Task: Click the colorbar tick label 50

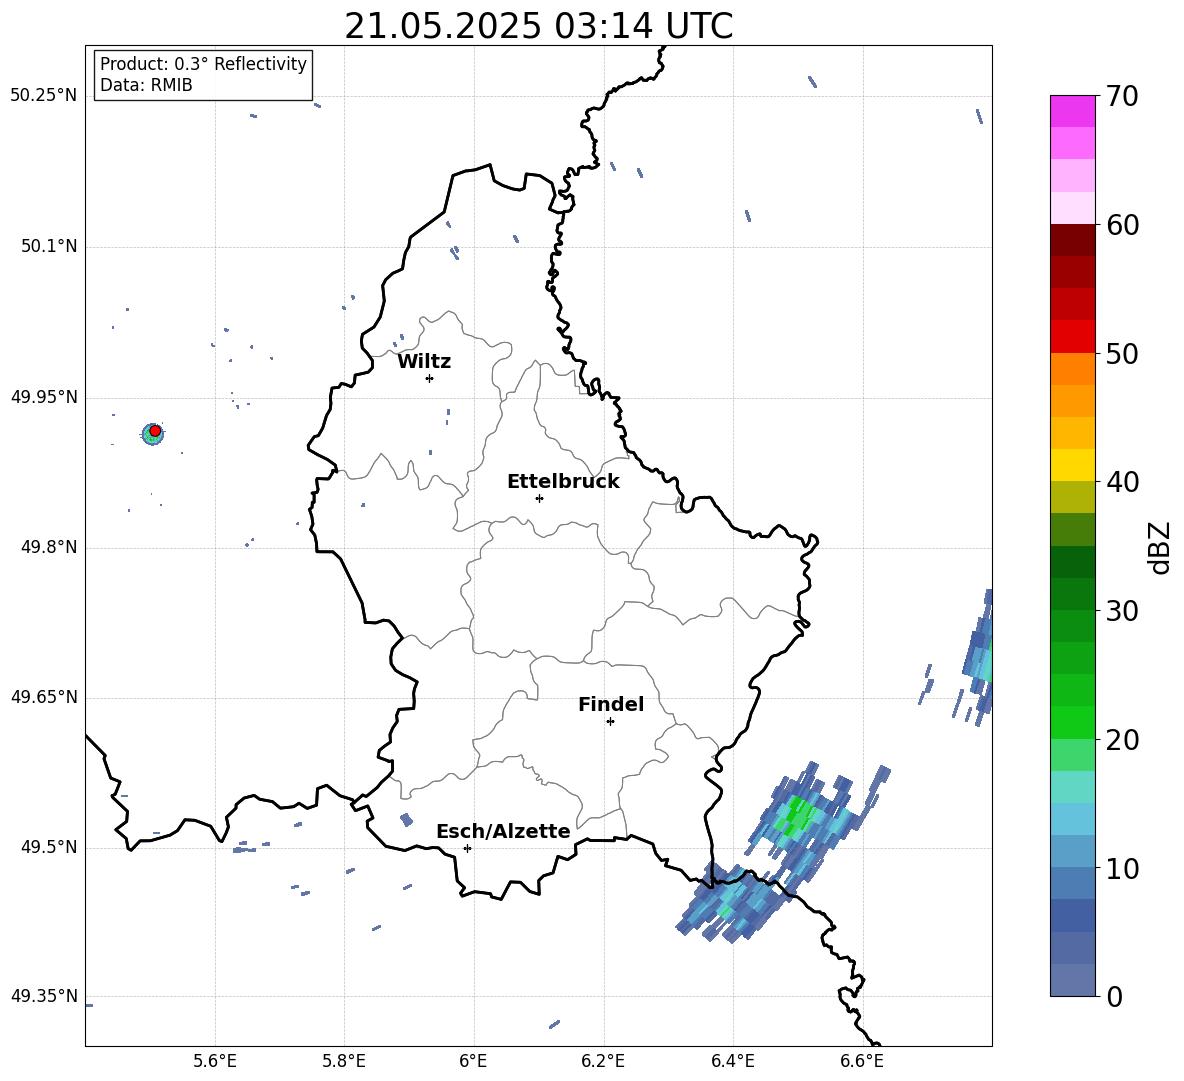Action: click(x=1122, y=353)
